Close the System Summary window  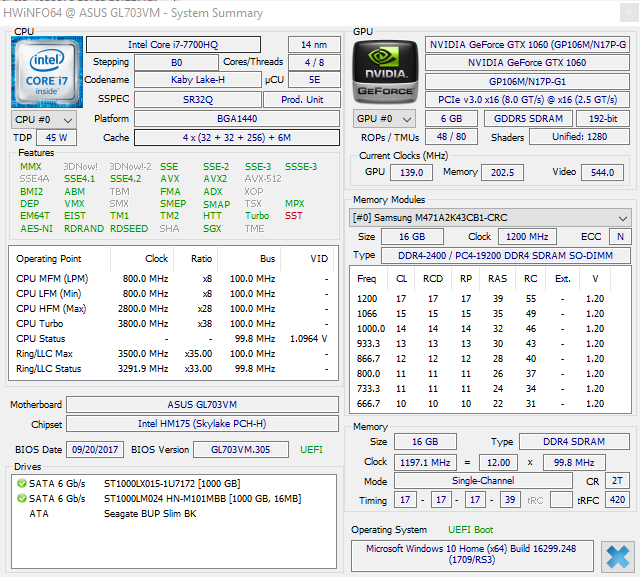(629, 13)
